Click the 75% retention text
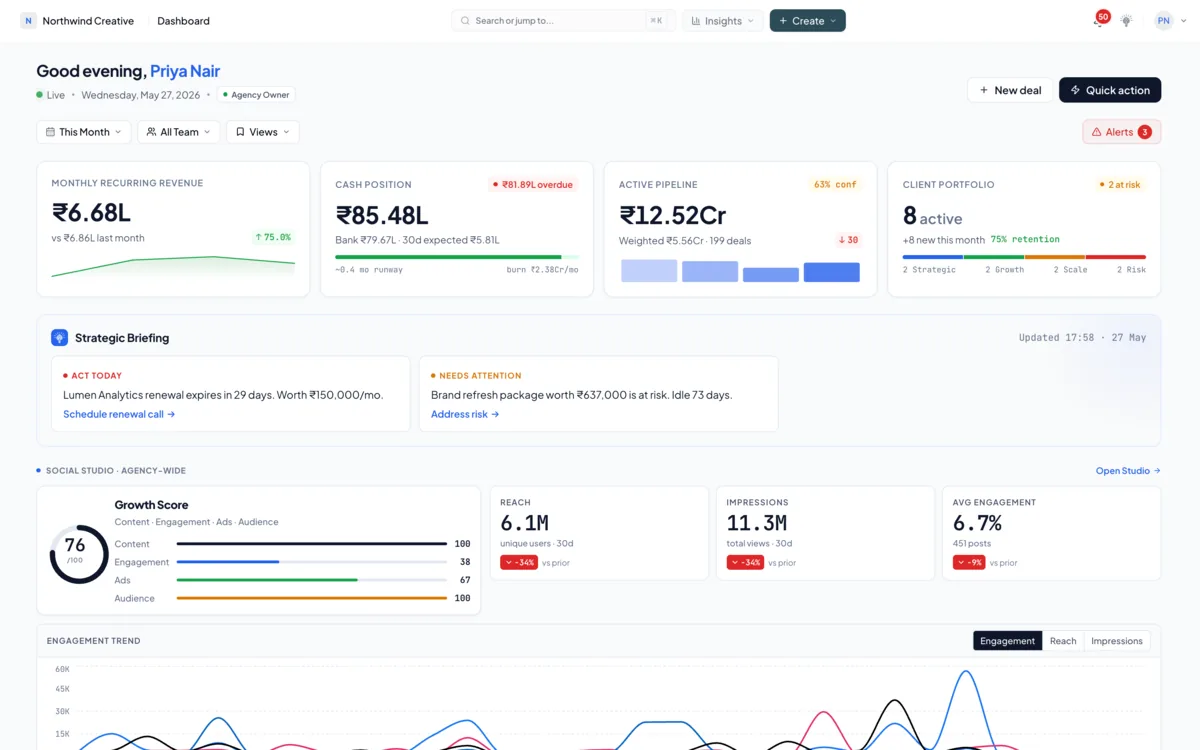Image resolution: width=1200 pixels, height=750 pixels. tap(1025, 240)
